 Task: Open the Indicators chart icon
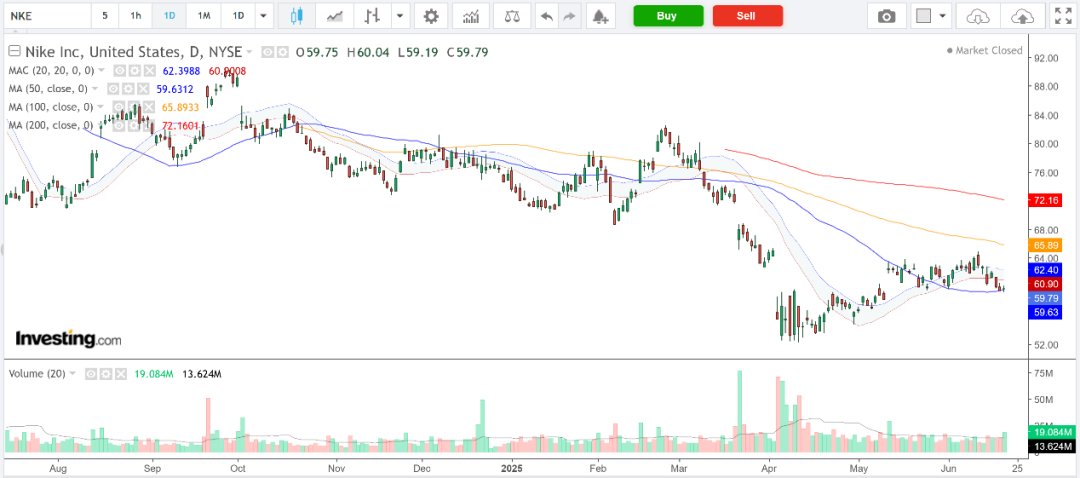coord(472,16)
